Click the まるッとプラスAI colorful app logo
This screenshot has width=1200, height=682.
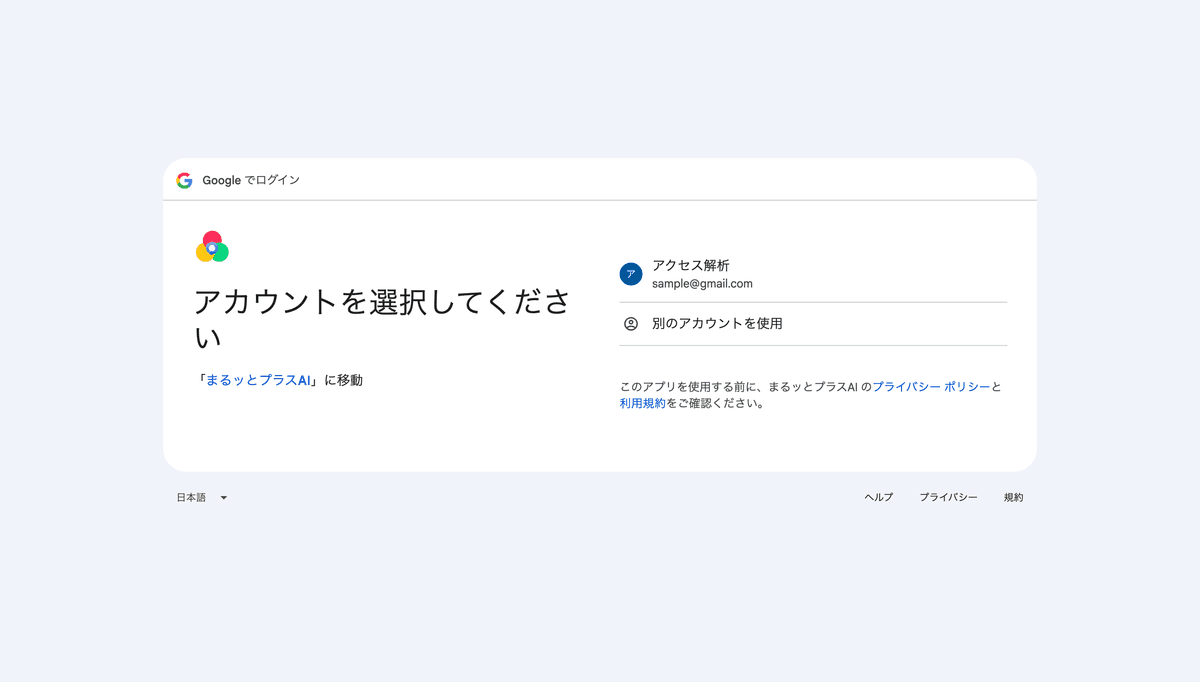click(x=212, y=247)
